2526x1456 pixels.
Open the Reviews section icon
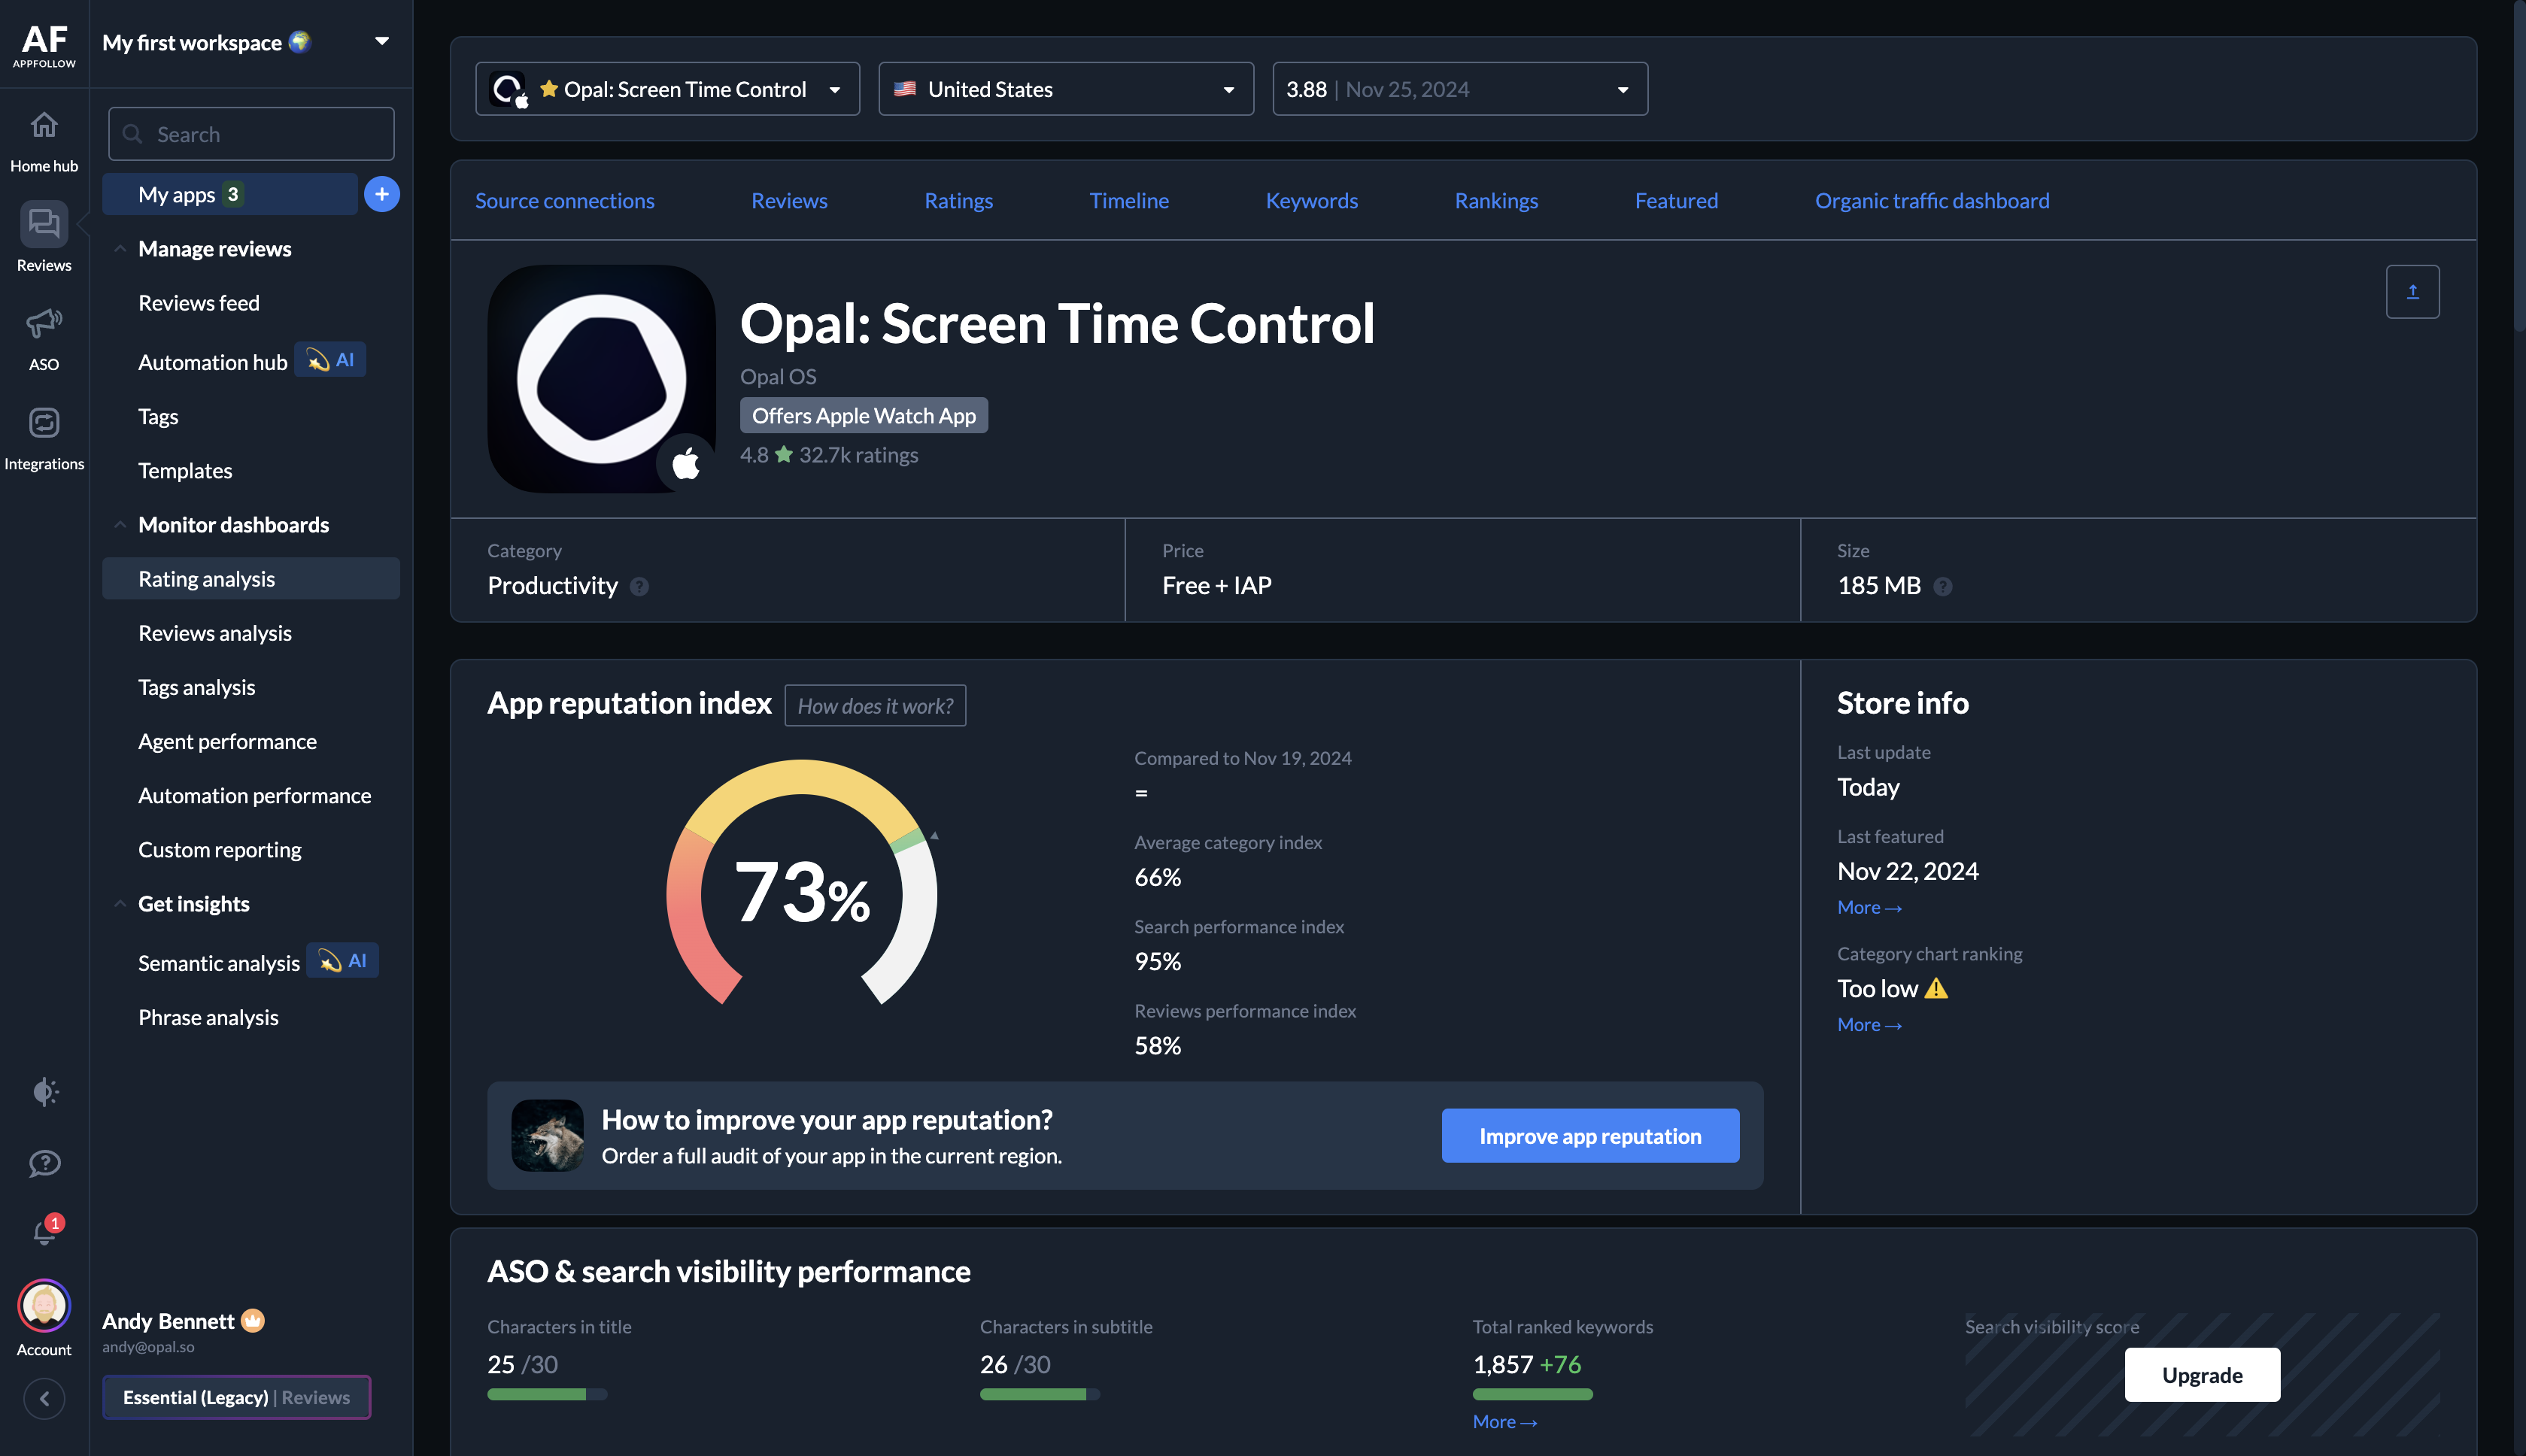click(x=44, y=224)
